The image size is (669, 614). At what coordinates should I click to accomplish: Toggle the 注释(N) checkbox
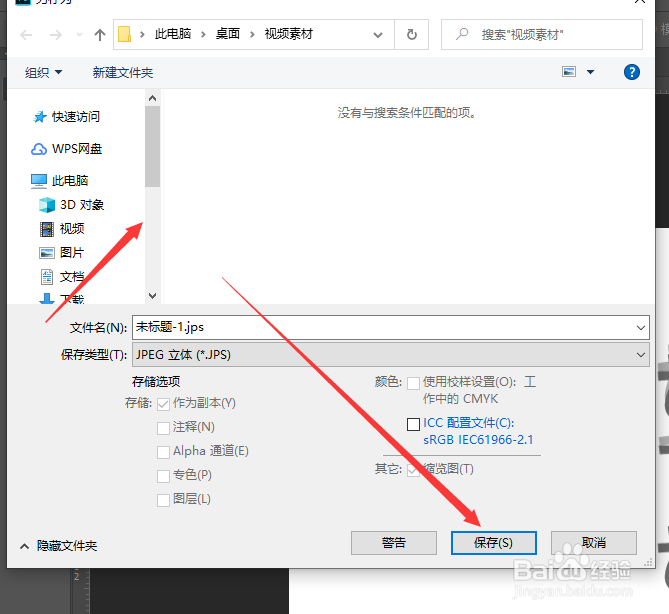[x=163, y=428]
